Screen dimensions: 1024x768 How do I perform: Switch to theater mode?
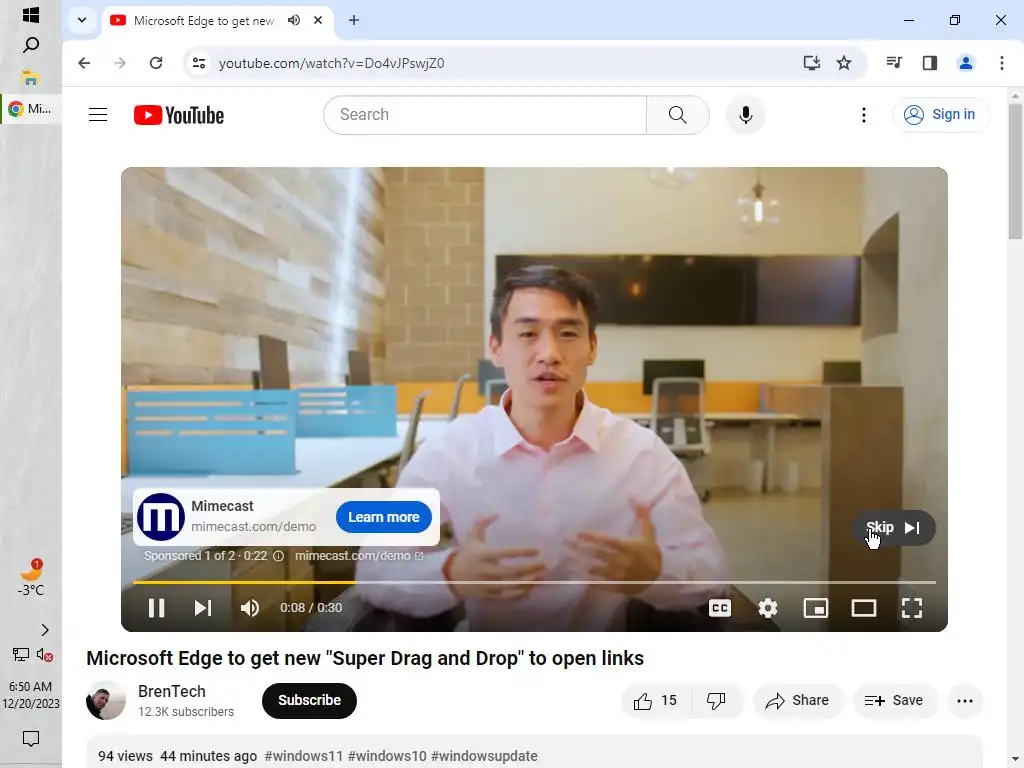[x=864, y=608]
